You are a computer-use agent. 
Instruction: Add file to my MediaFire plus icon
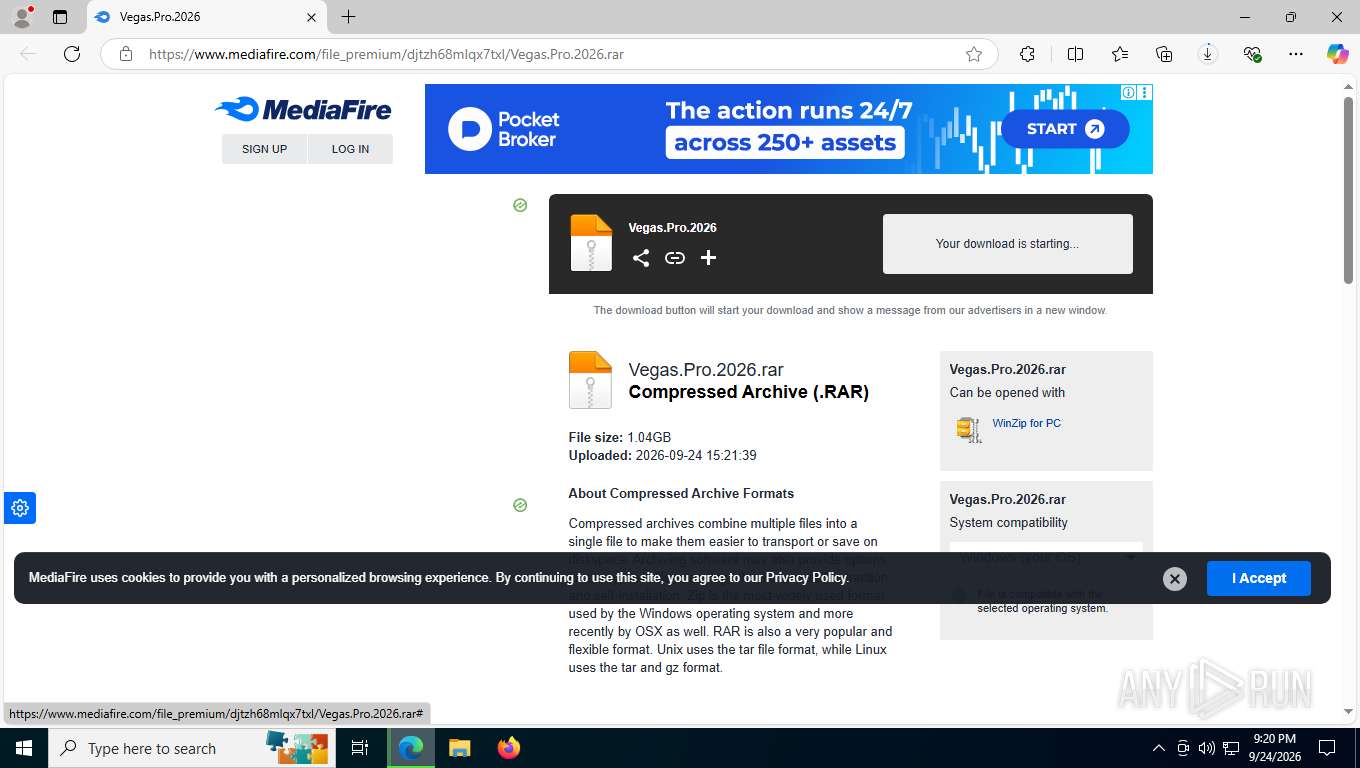pyautogui.click(x=709, y=258)
